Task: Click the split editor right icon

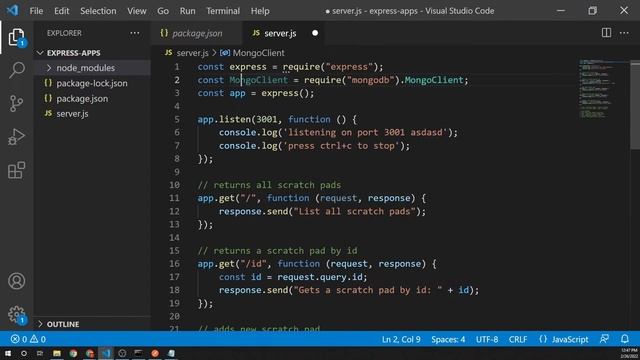Action: point(606,33)
